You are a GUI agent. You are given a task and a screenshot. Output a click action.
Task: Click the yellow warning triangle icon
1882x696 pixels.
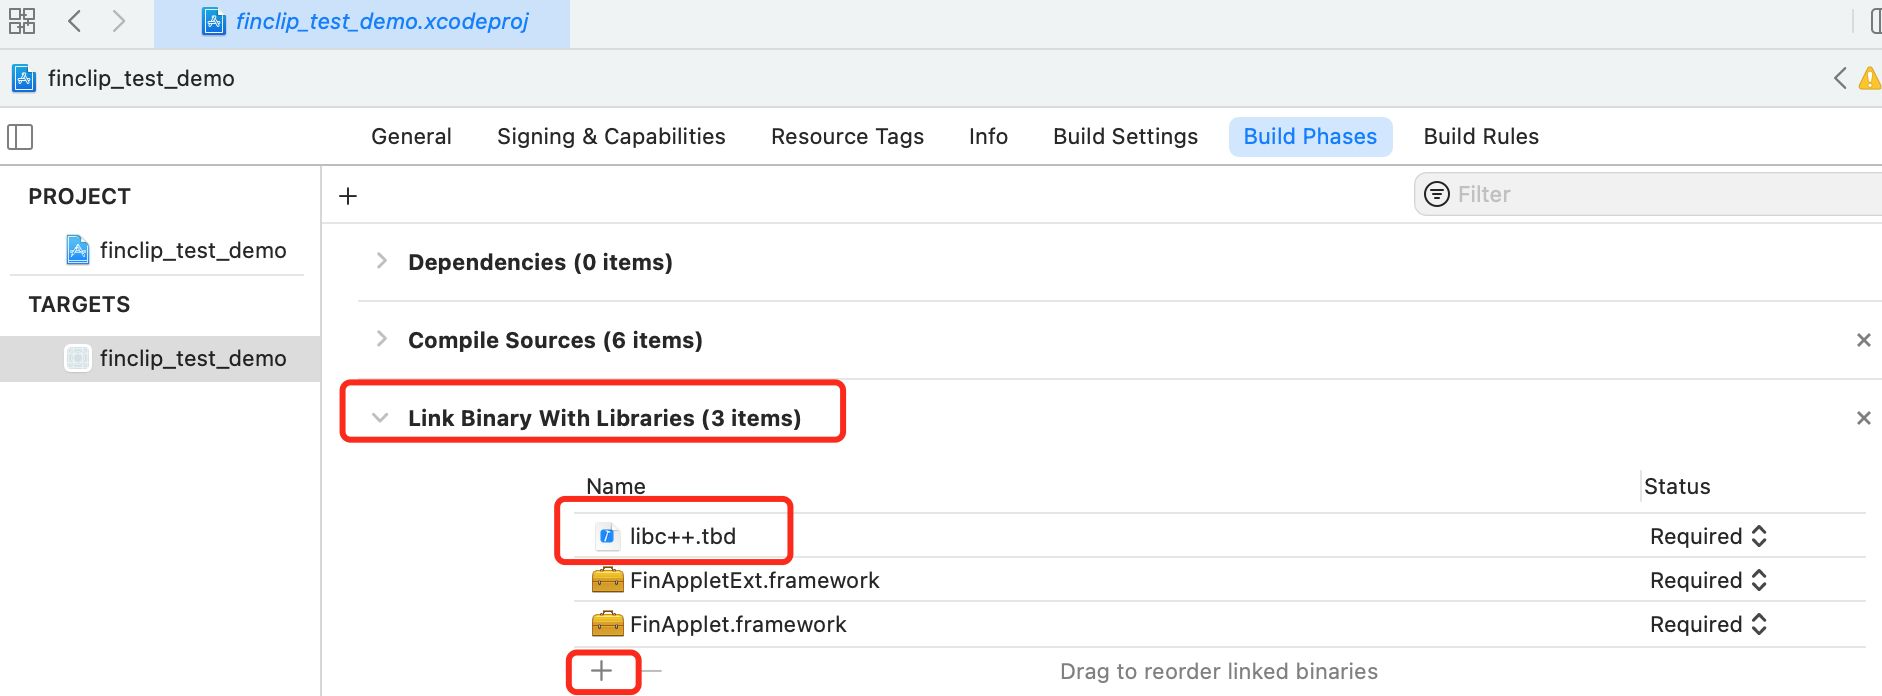1868,78
